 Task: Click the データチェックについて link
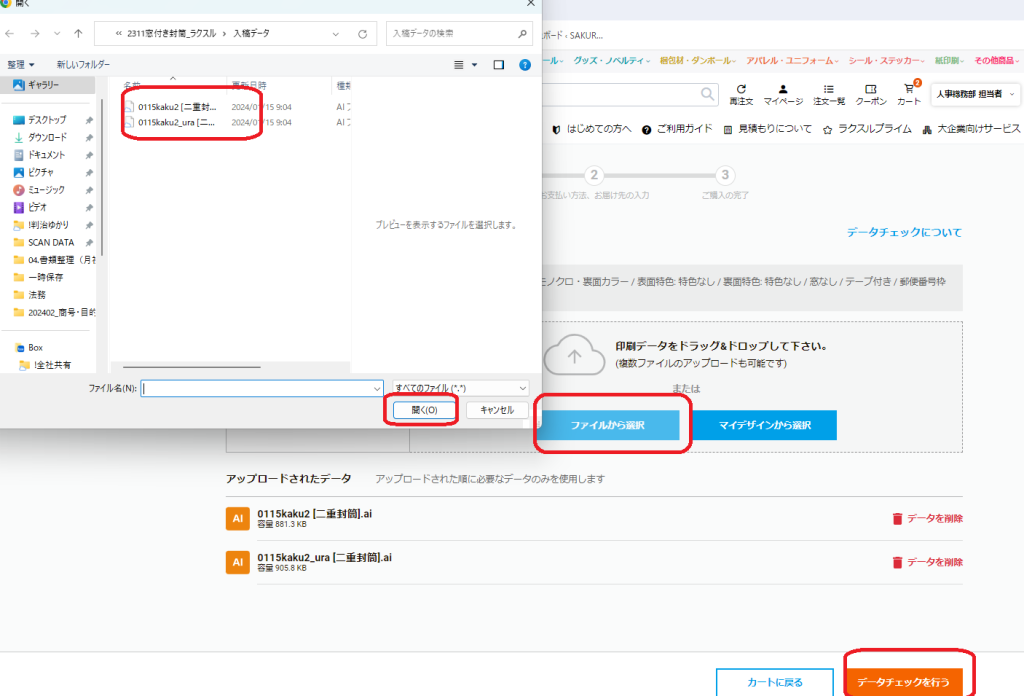[x=904, y=232]
